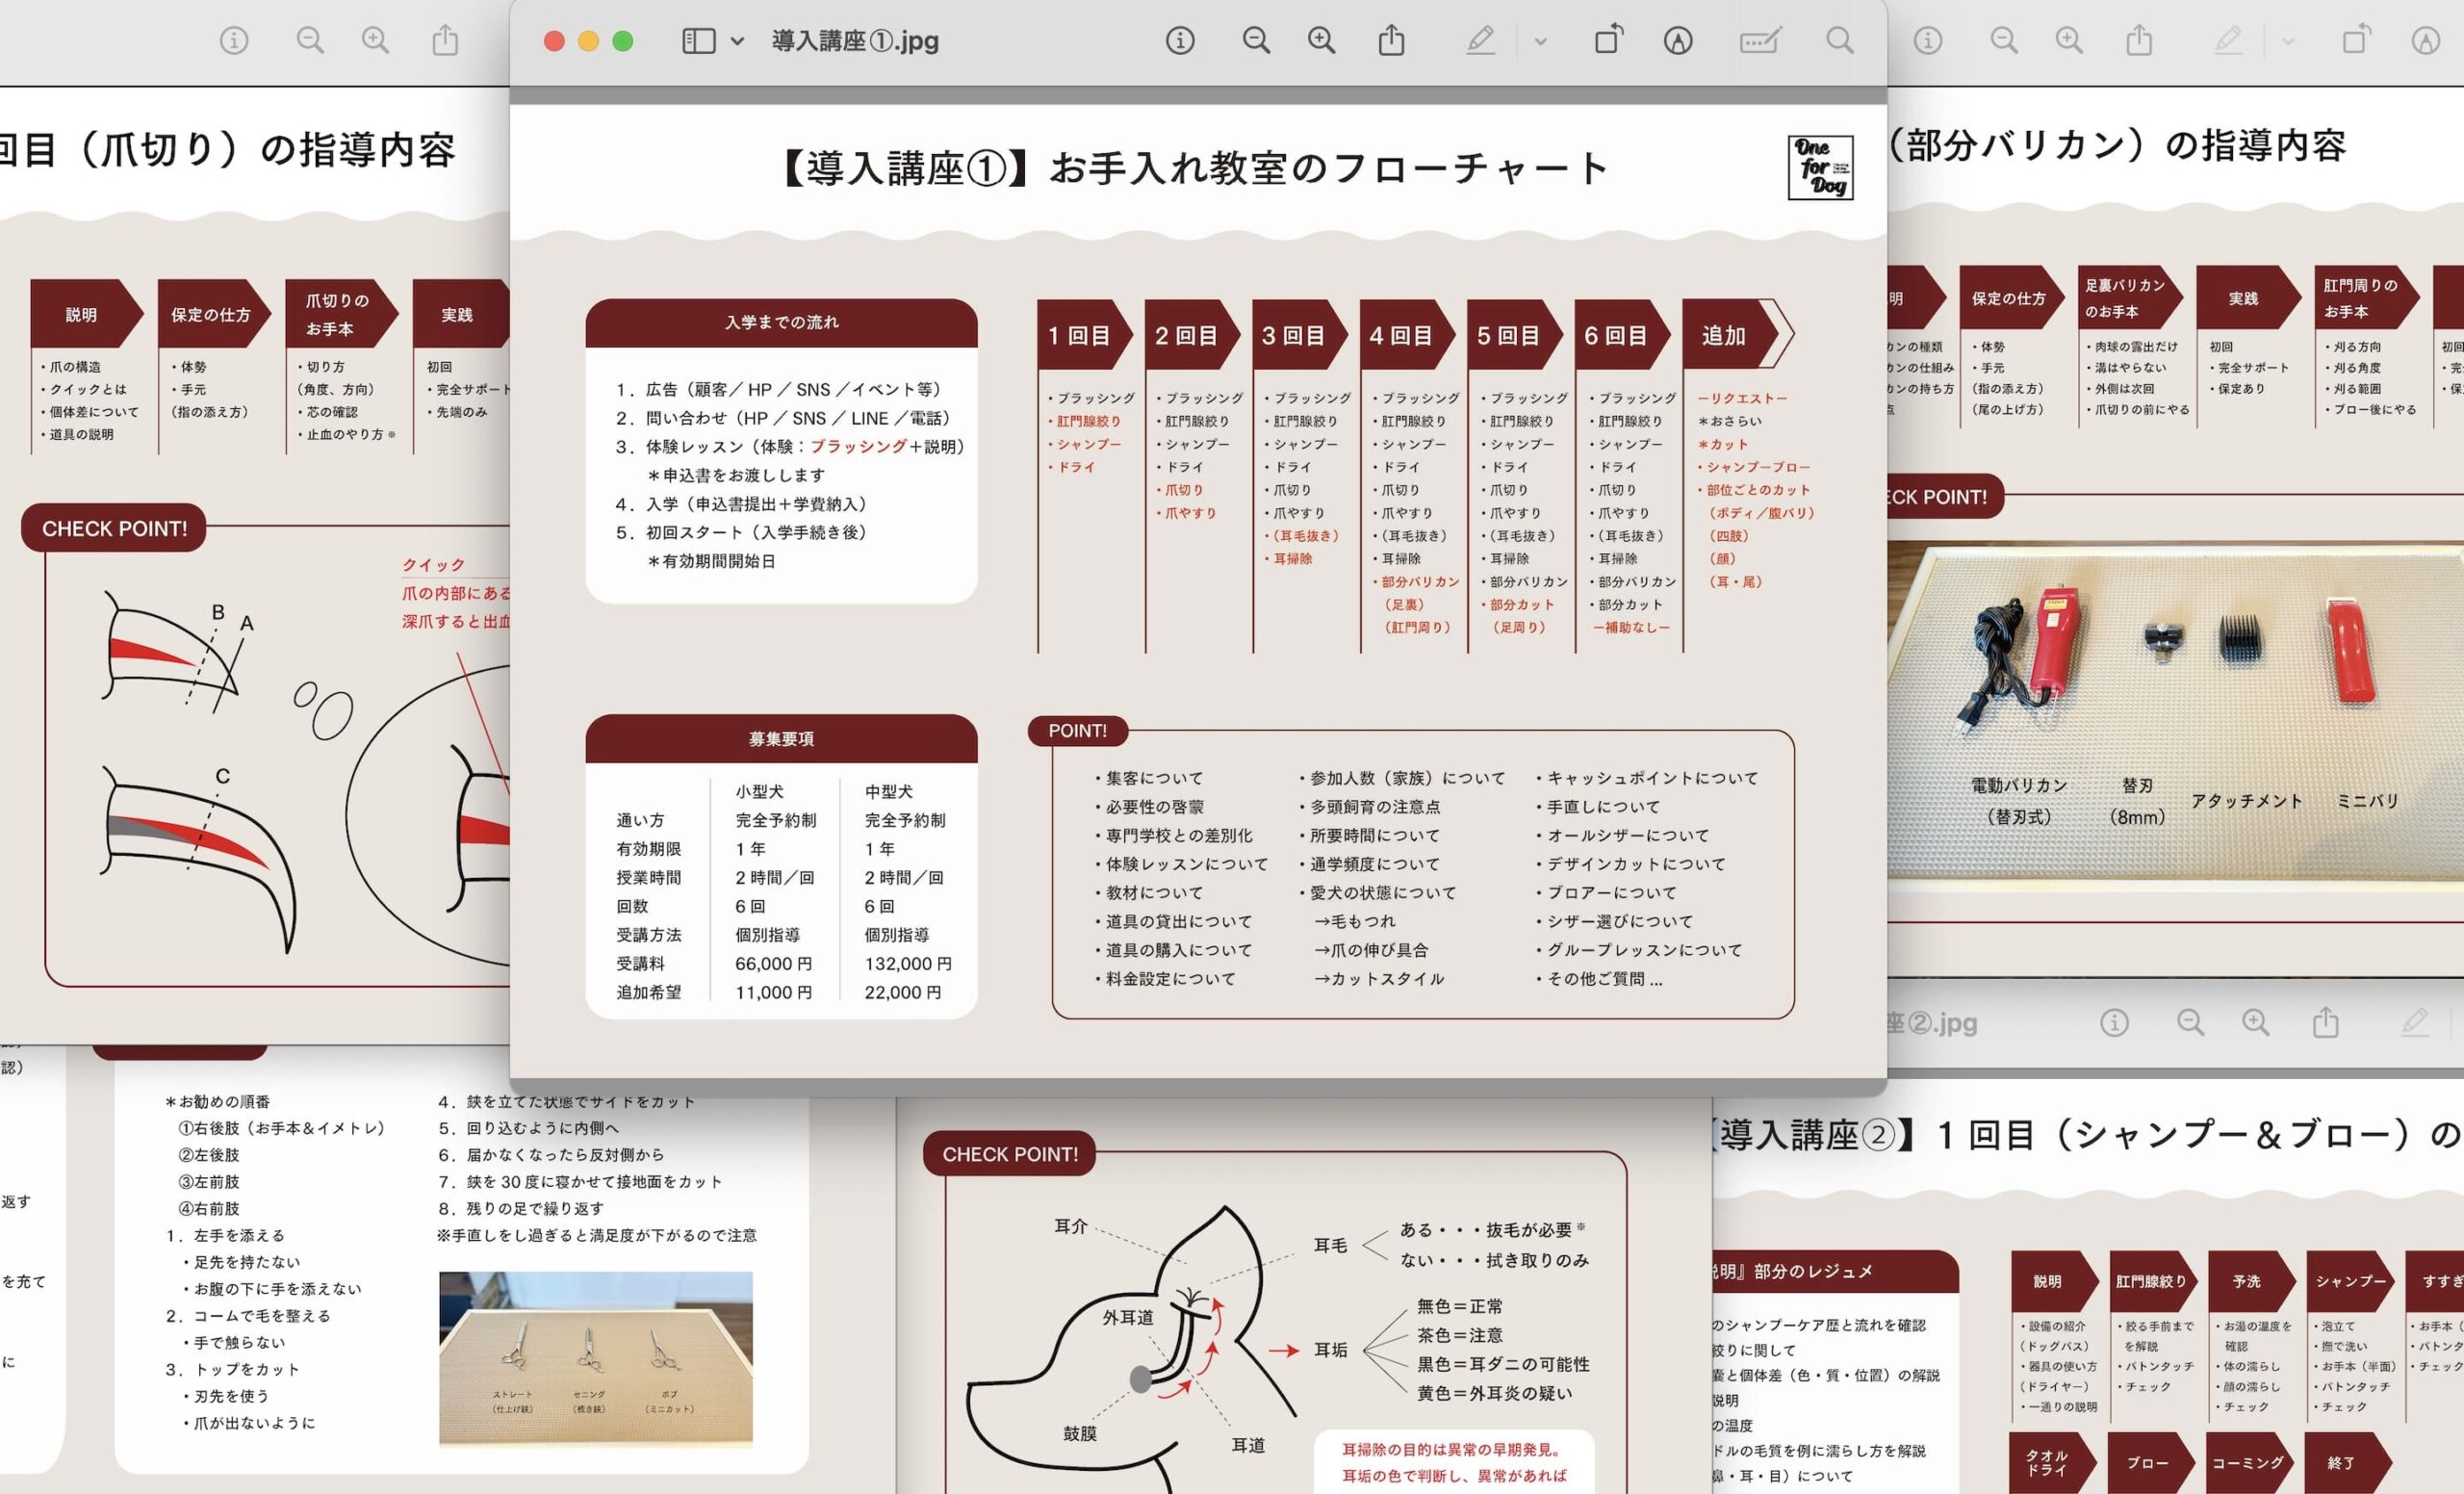The height and width of the screenshot is (1494, 2464).
Task: Select the Highlight pen tool in main toolbar
Action: pos(1480,41)
